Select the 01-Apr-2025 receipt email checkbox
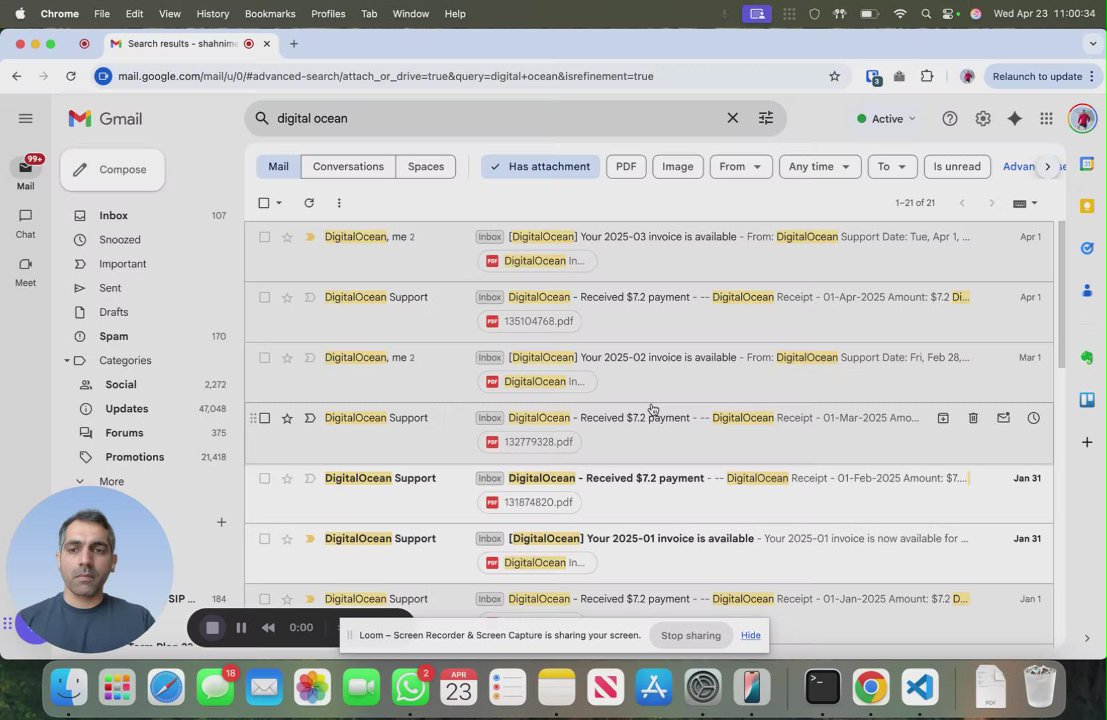The width and height of the screenshot is (1107, 720). point(264,298)
